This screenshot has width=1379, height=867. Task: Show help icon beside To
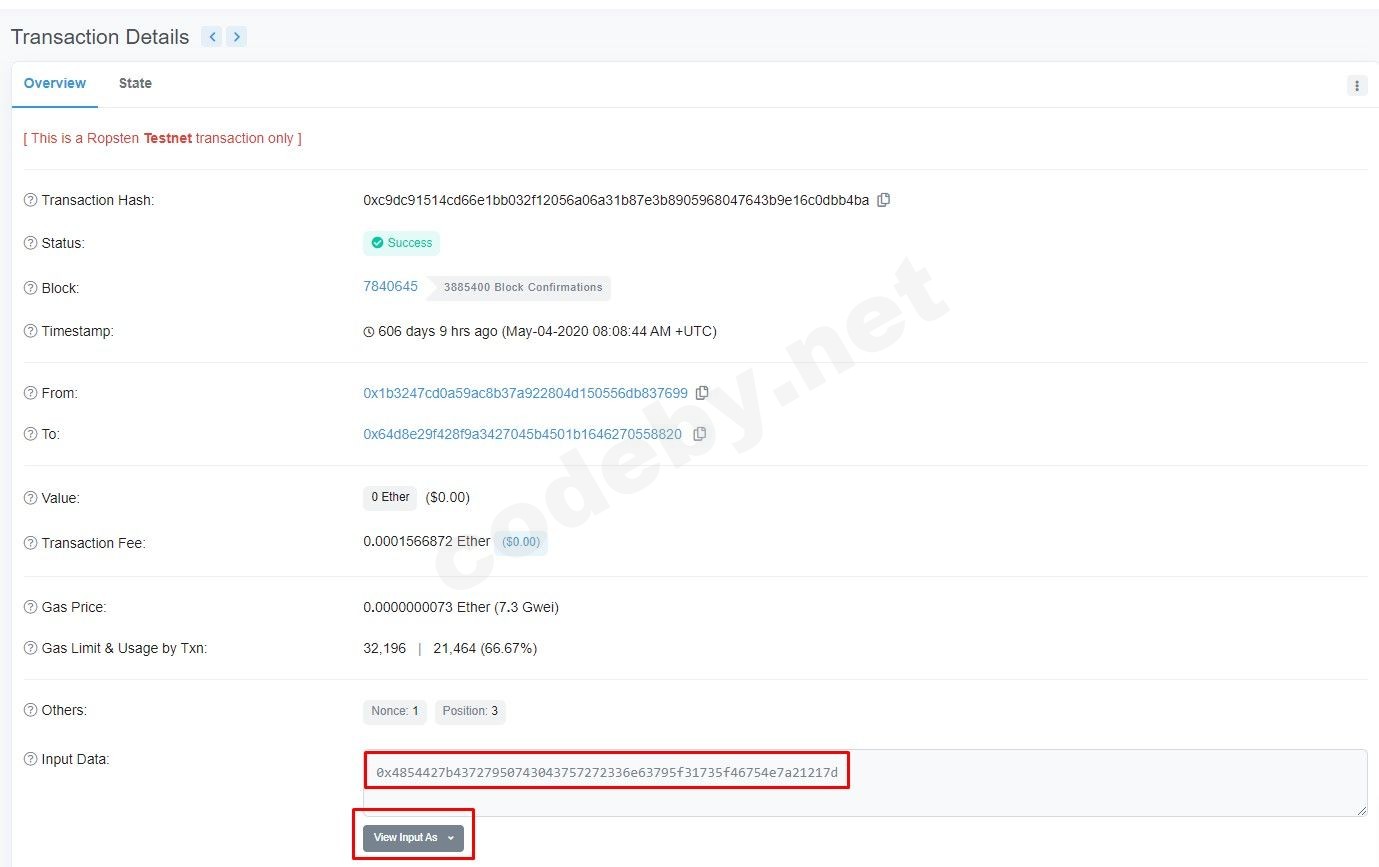30,434
